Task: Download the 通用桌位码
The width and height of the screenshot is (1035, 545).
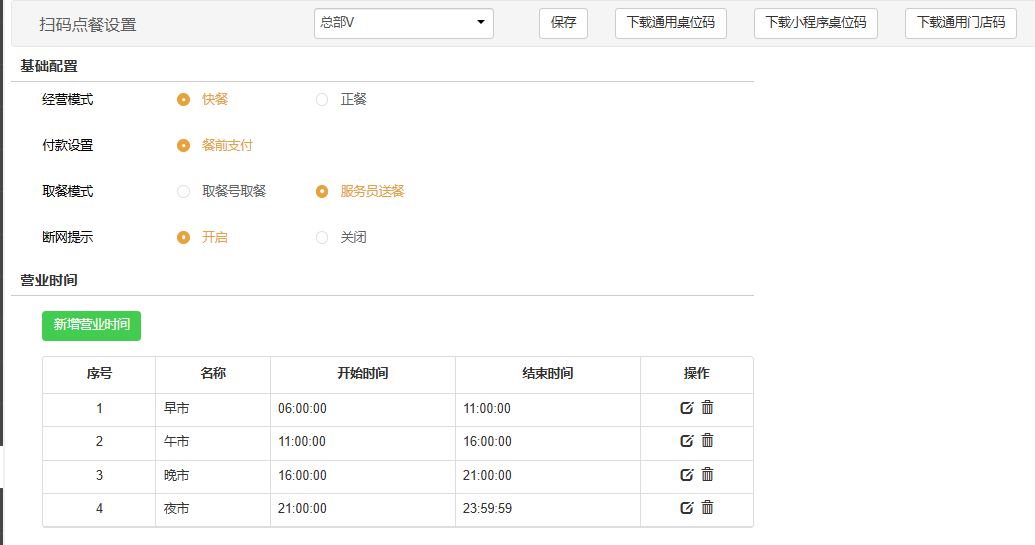Action: [670, 23]
